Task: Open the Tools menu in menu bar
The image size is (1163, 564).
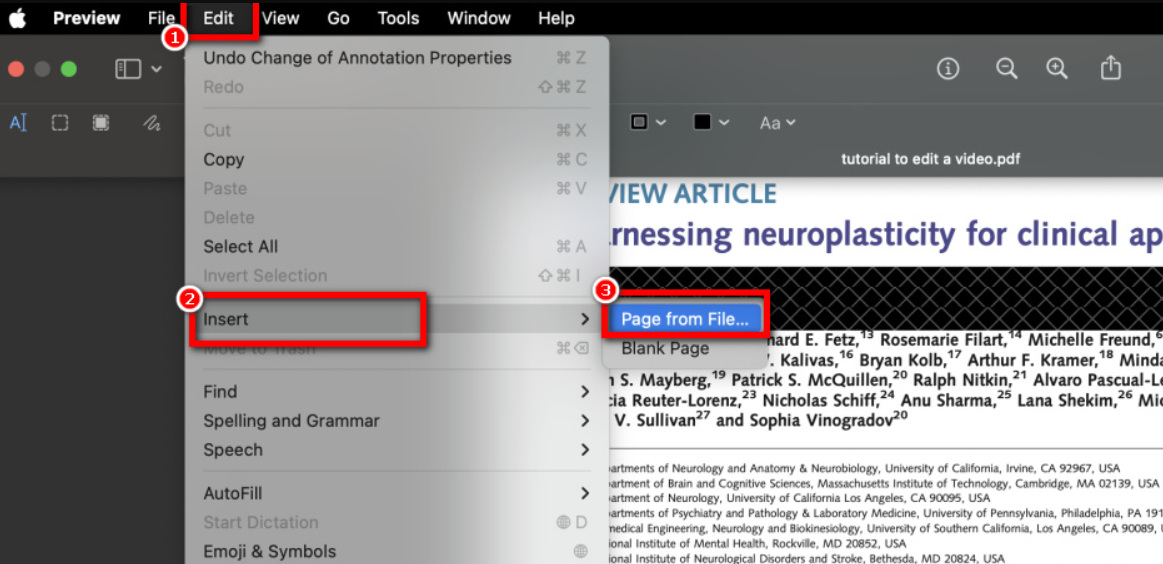Action: click(398, 18)
